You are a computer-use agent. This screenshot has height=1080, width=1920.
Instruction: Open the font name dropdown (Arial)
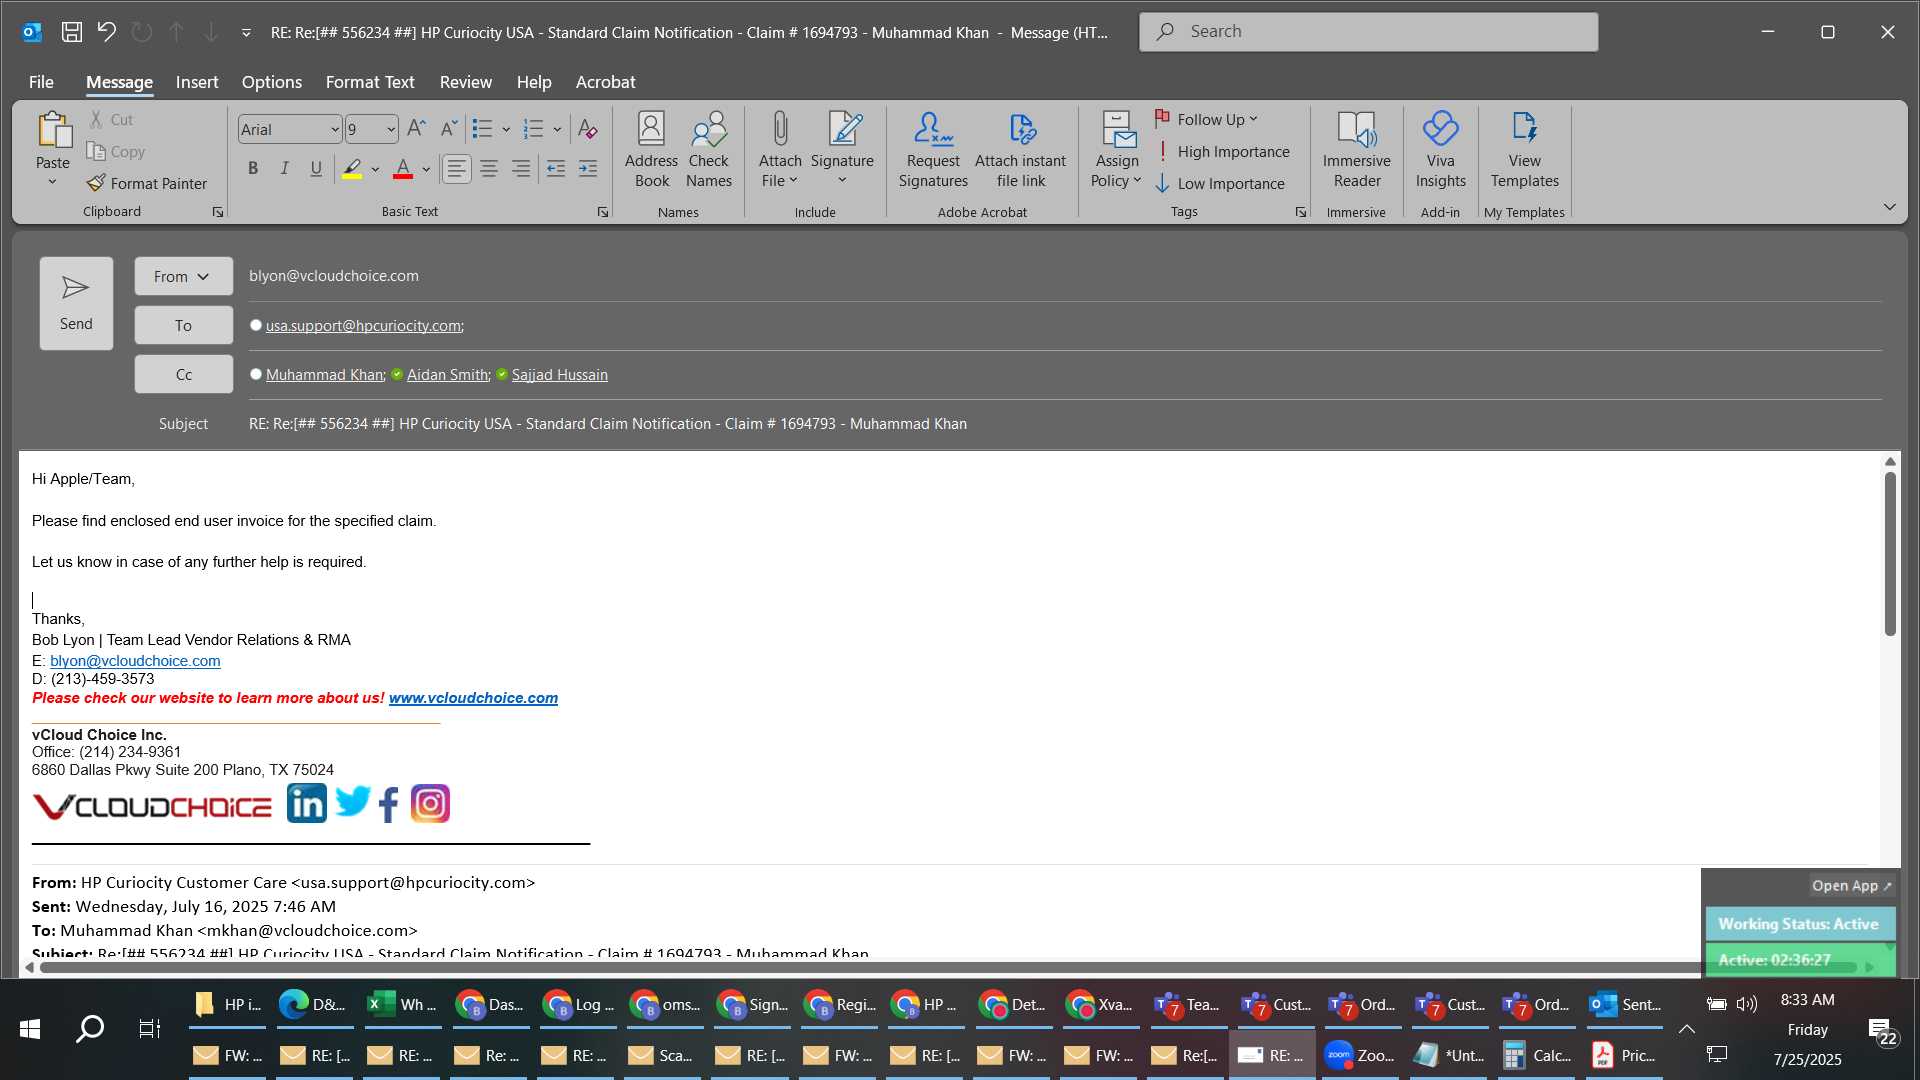(334, 129)
